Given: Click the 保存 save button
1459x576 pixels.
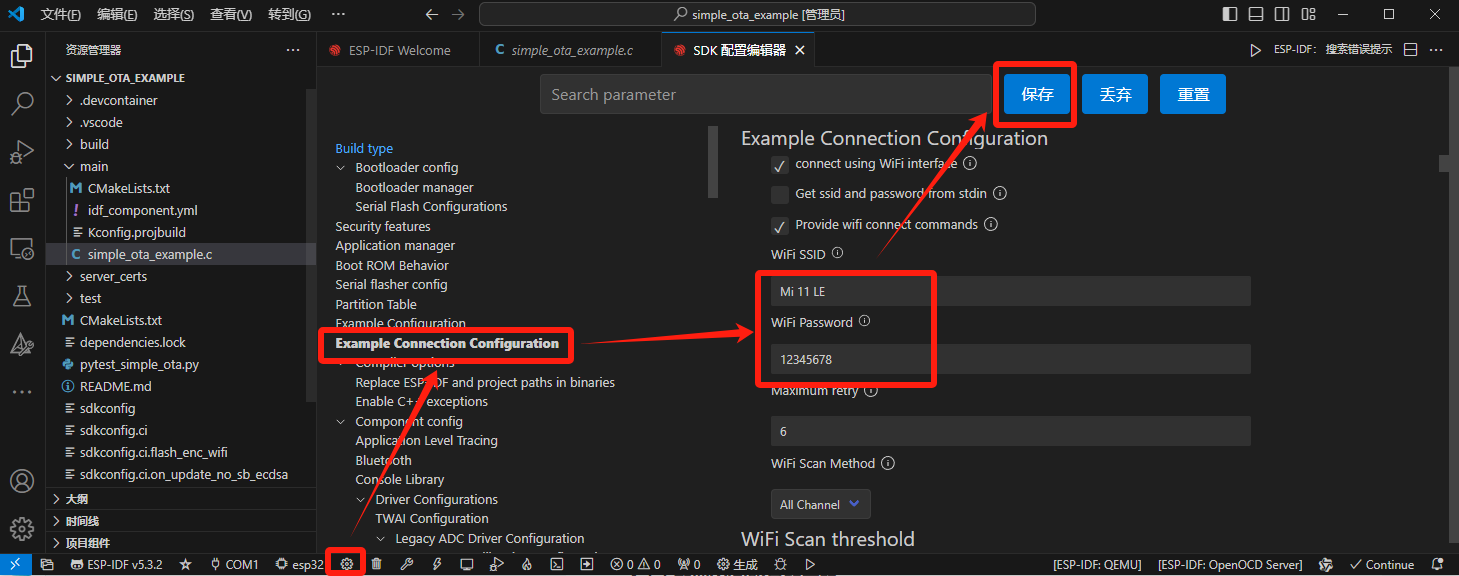Looking at the screenshot, I should [x=1037, y=95].
